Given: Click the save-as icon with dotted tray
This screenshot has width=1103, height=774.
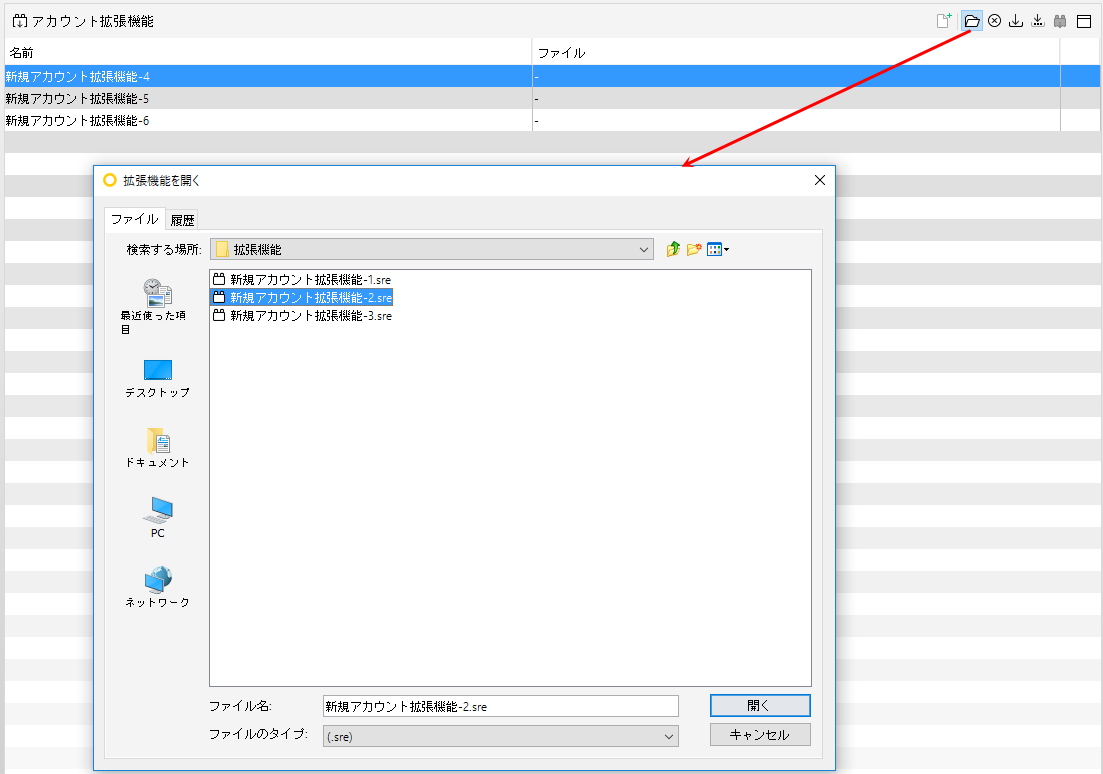Looking at the screenshot, I should (x=1038, y=21).
